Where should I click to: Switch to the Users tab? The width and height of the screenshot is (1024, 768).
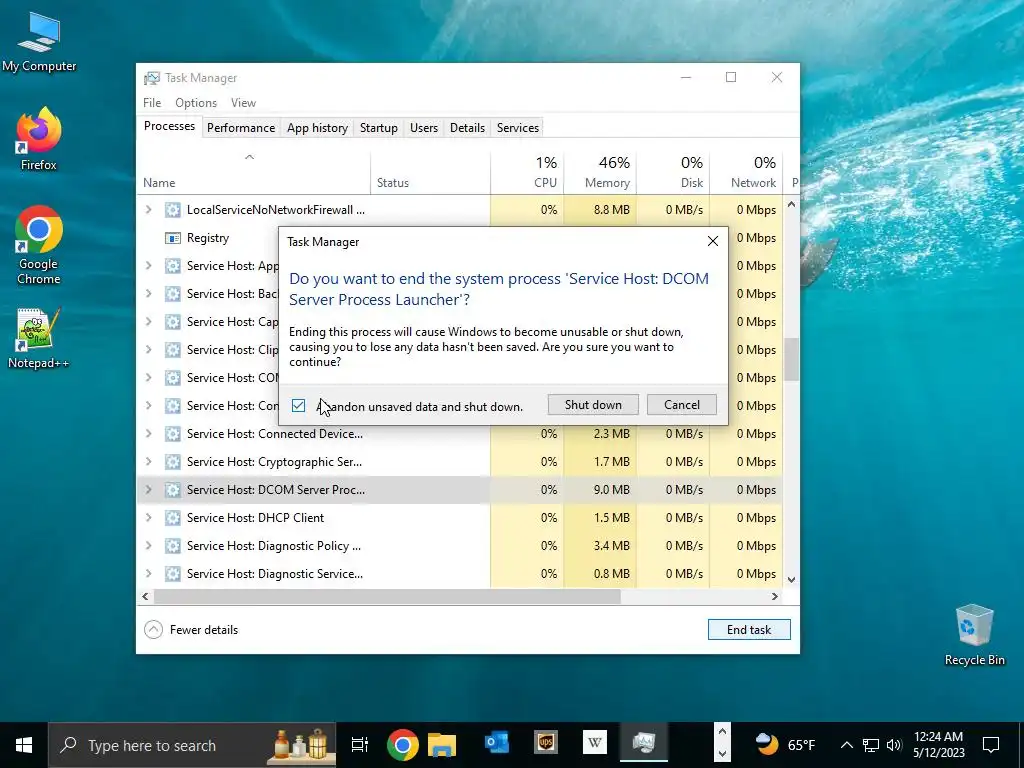pyautogui.click(x=424, y=127)
